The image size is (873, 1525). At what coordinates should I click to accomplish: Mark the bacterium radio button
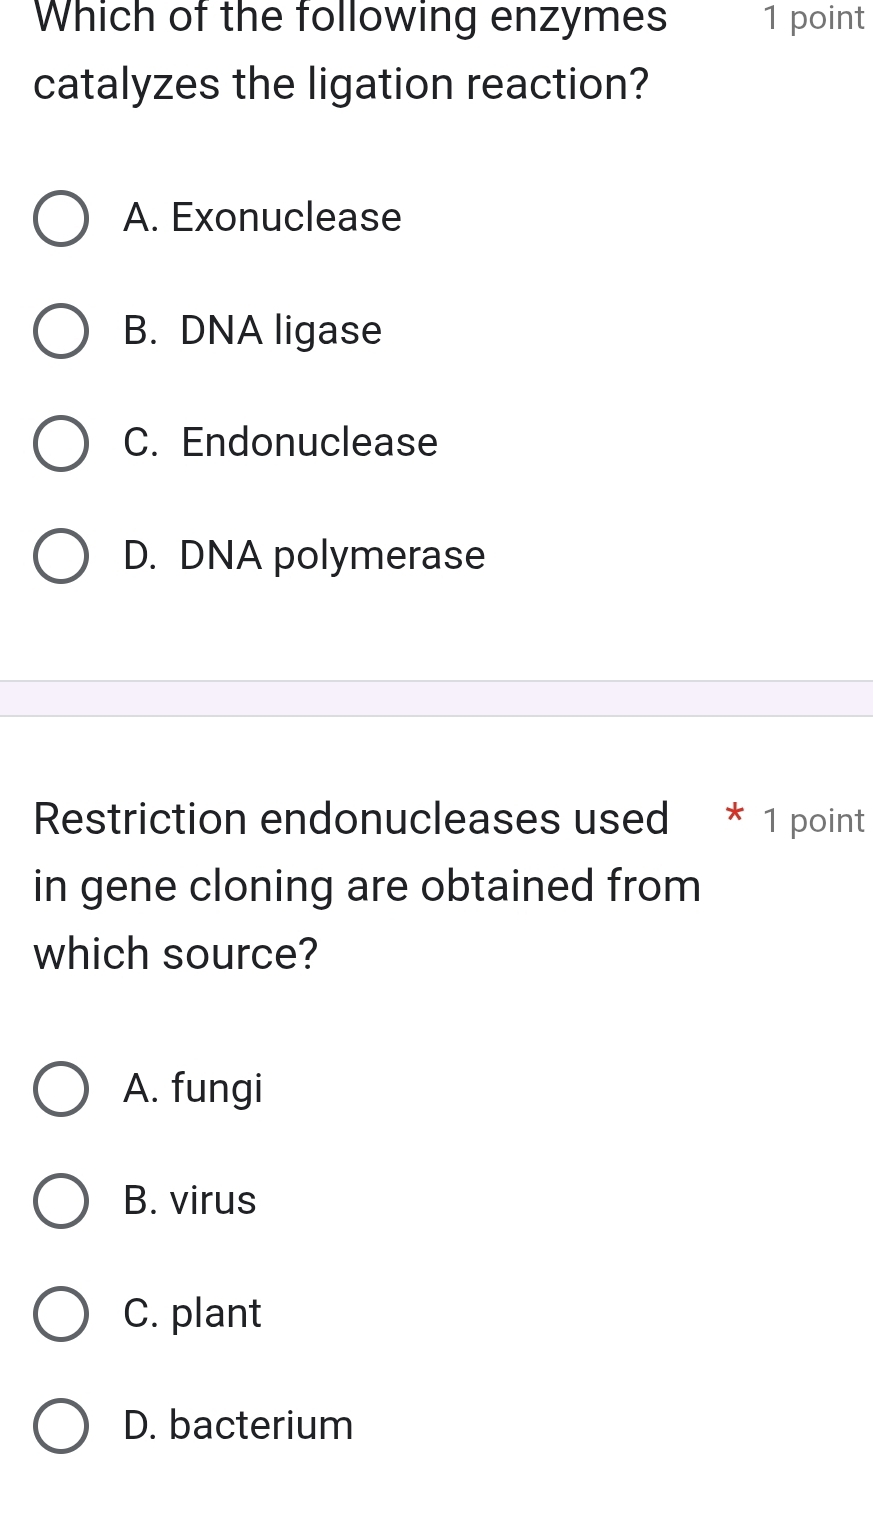pyautogui.click(x=60, y=1426)
